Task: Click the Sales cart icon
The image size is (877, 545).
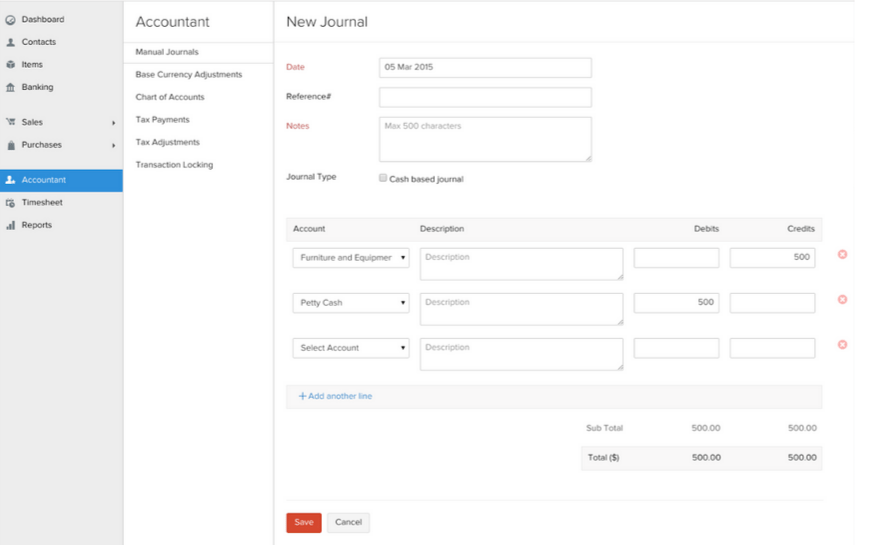Action: 10,122
